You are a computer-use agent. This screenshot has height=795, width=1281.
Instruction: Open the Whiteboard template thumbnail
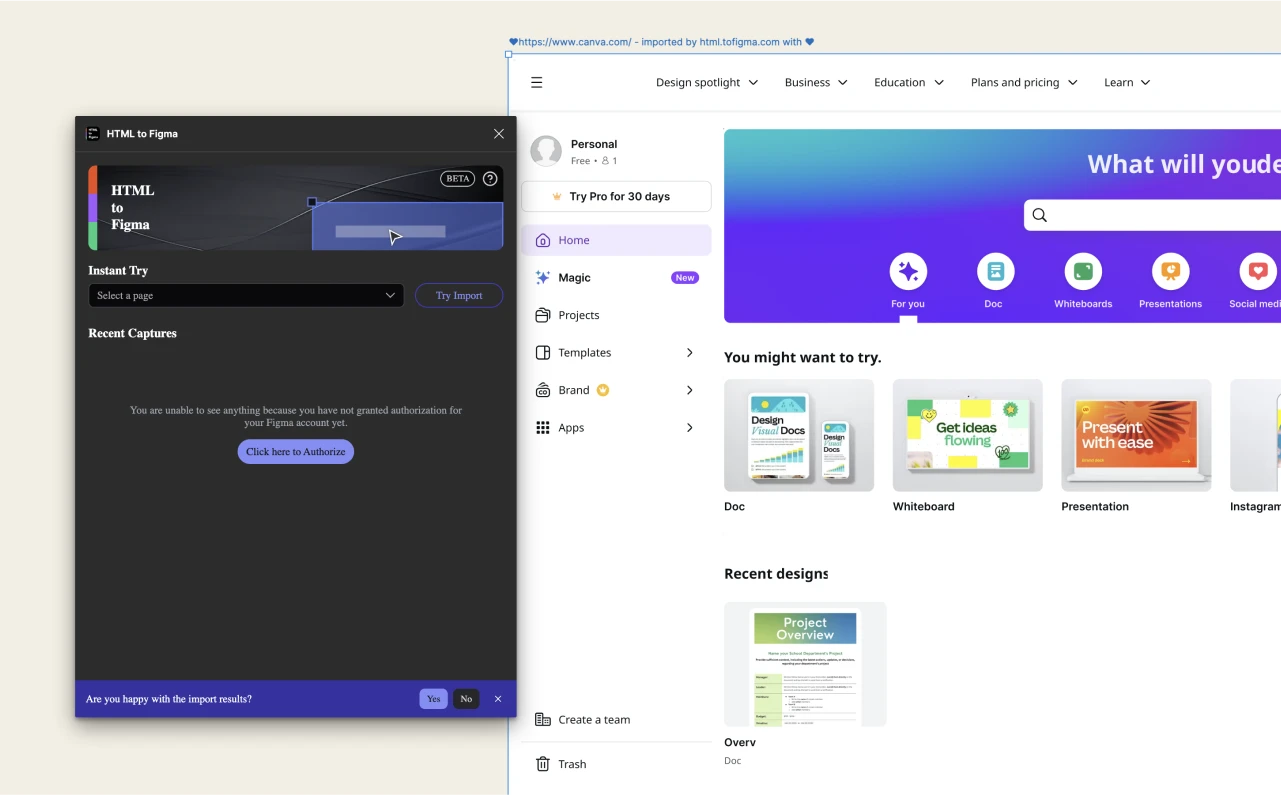pos(968,435)
